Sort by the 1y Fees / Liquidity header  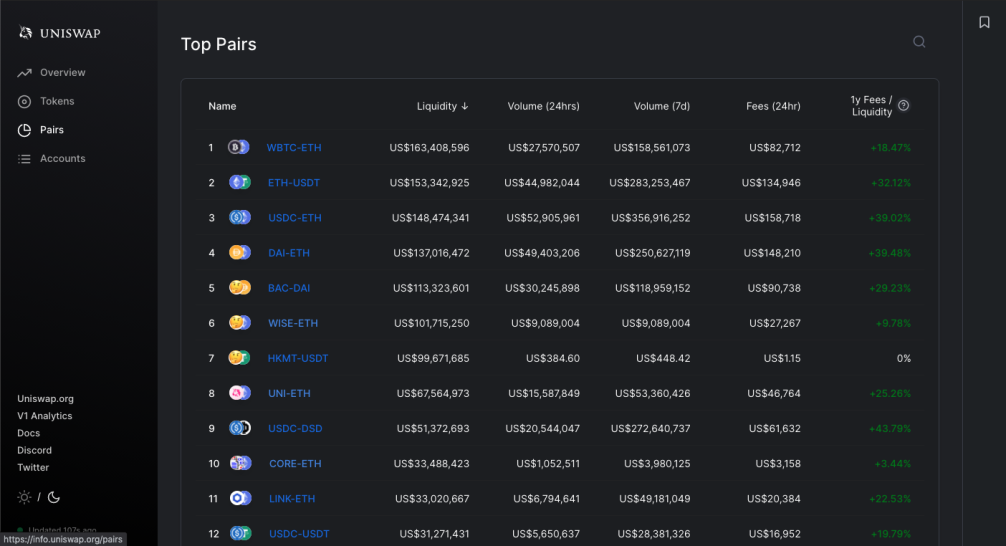(871, 106)
